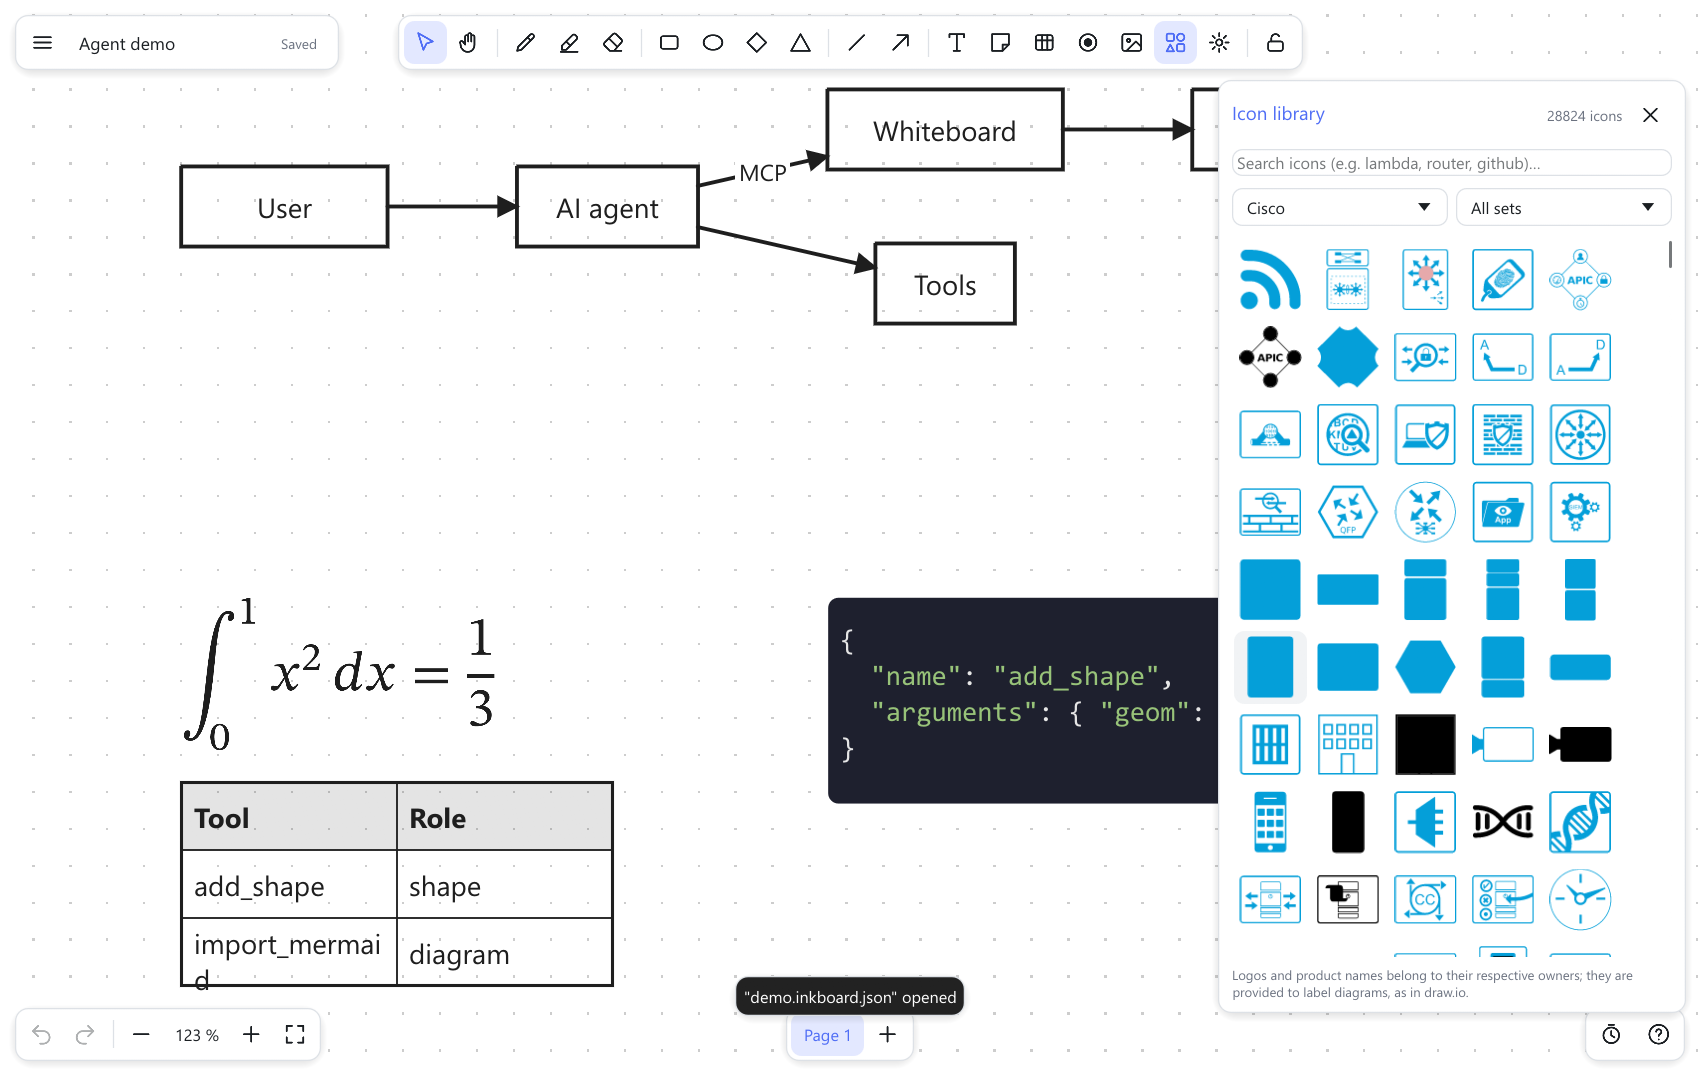Image resolution: width=1700 pixels, height=1075 pixels.
Task: Select the arrow connector tool
Action: (x=900, y=43)
